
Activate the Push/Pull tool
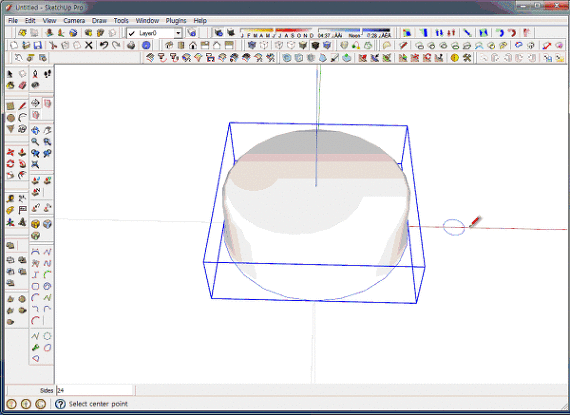pos(23,152)
